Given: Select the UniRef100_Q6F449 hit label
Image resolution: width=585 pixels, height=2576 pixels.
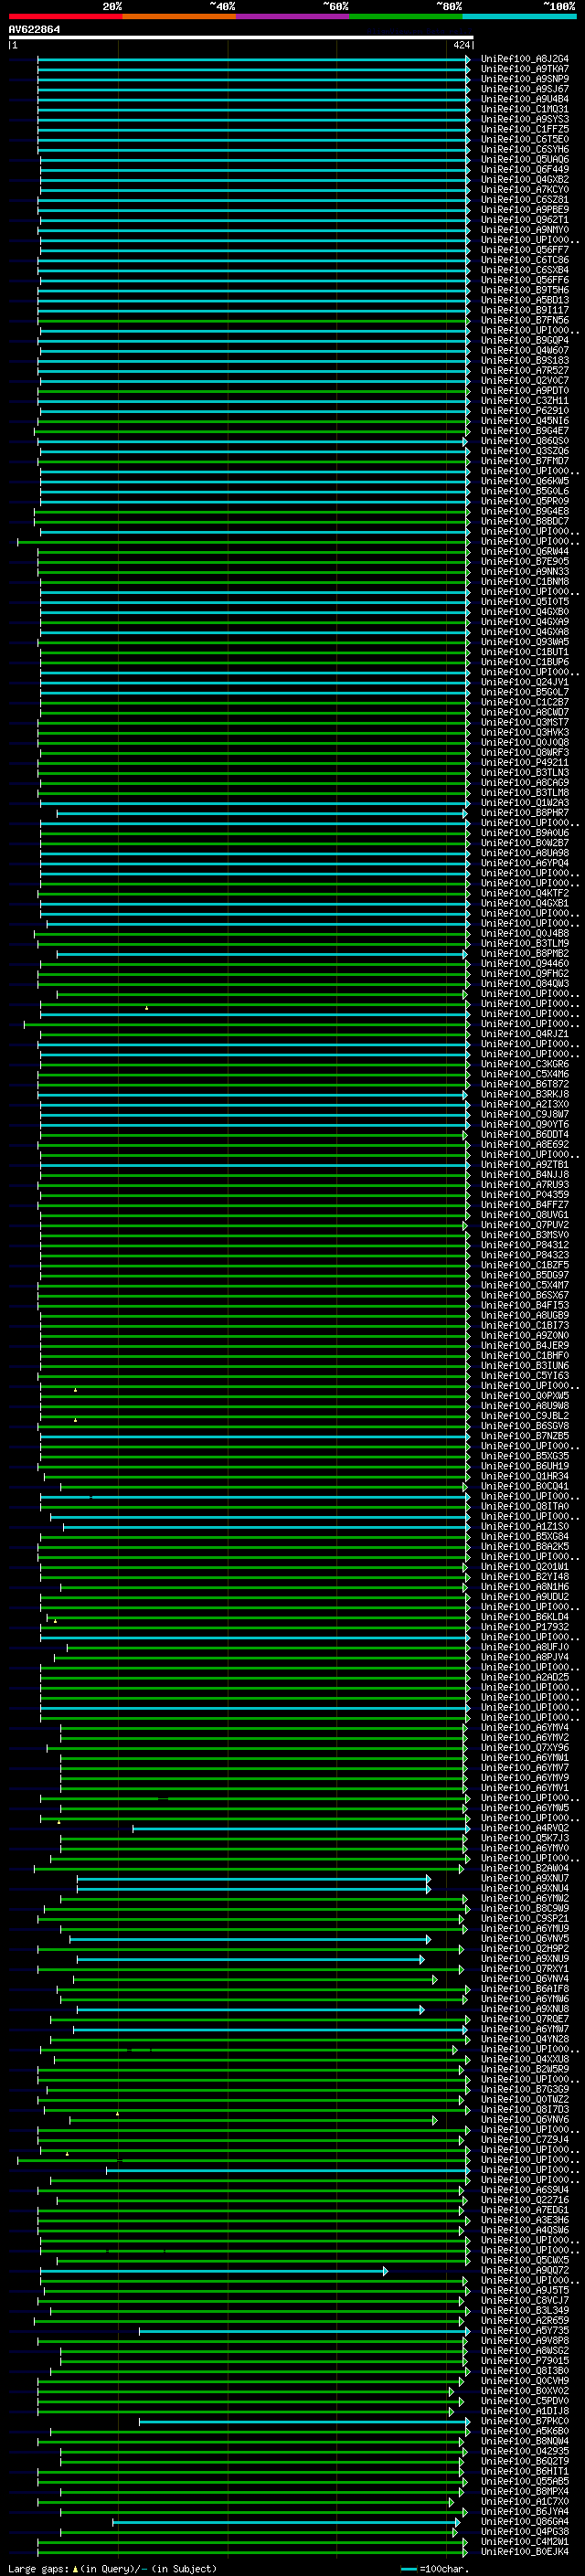Looking at the screenshot, I should pyautogui.click(x=524, y=170).
